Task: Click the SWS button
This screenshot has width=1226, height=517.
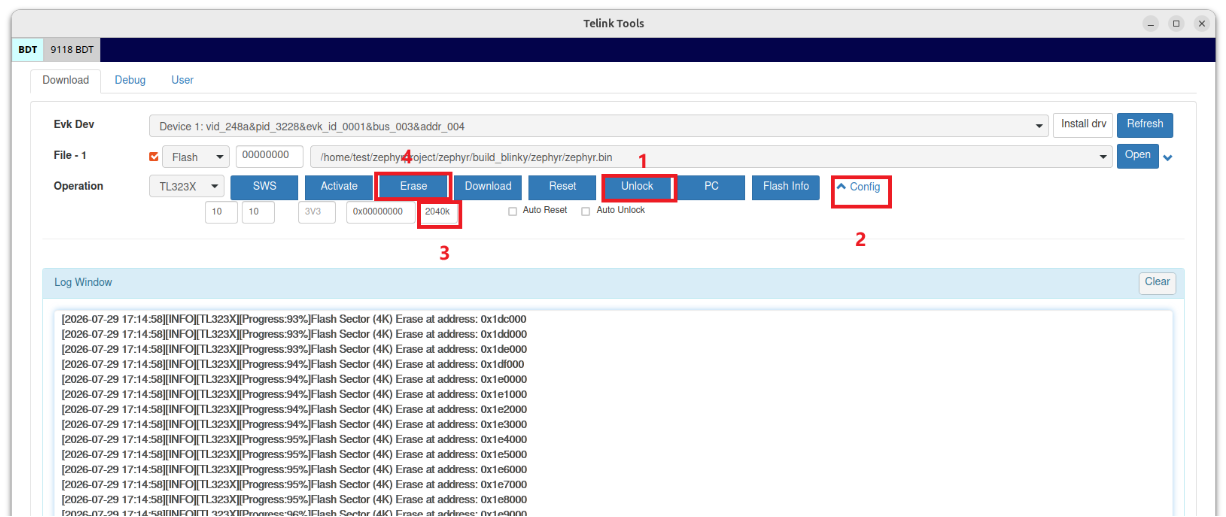Action: 264,187
